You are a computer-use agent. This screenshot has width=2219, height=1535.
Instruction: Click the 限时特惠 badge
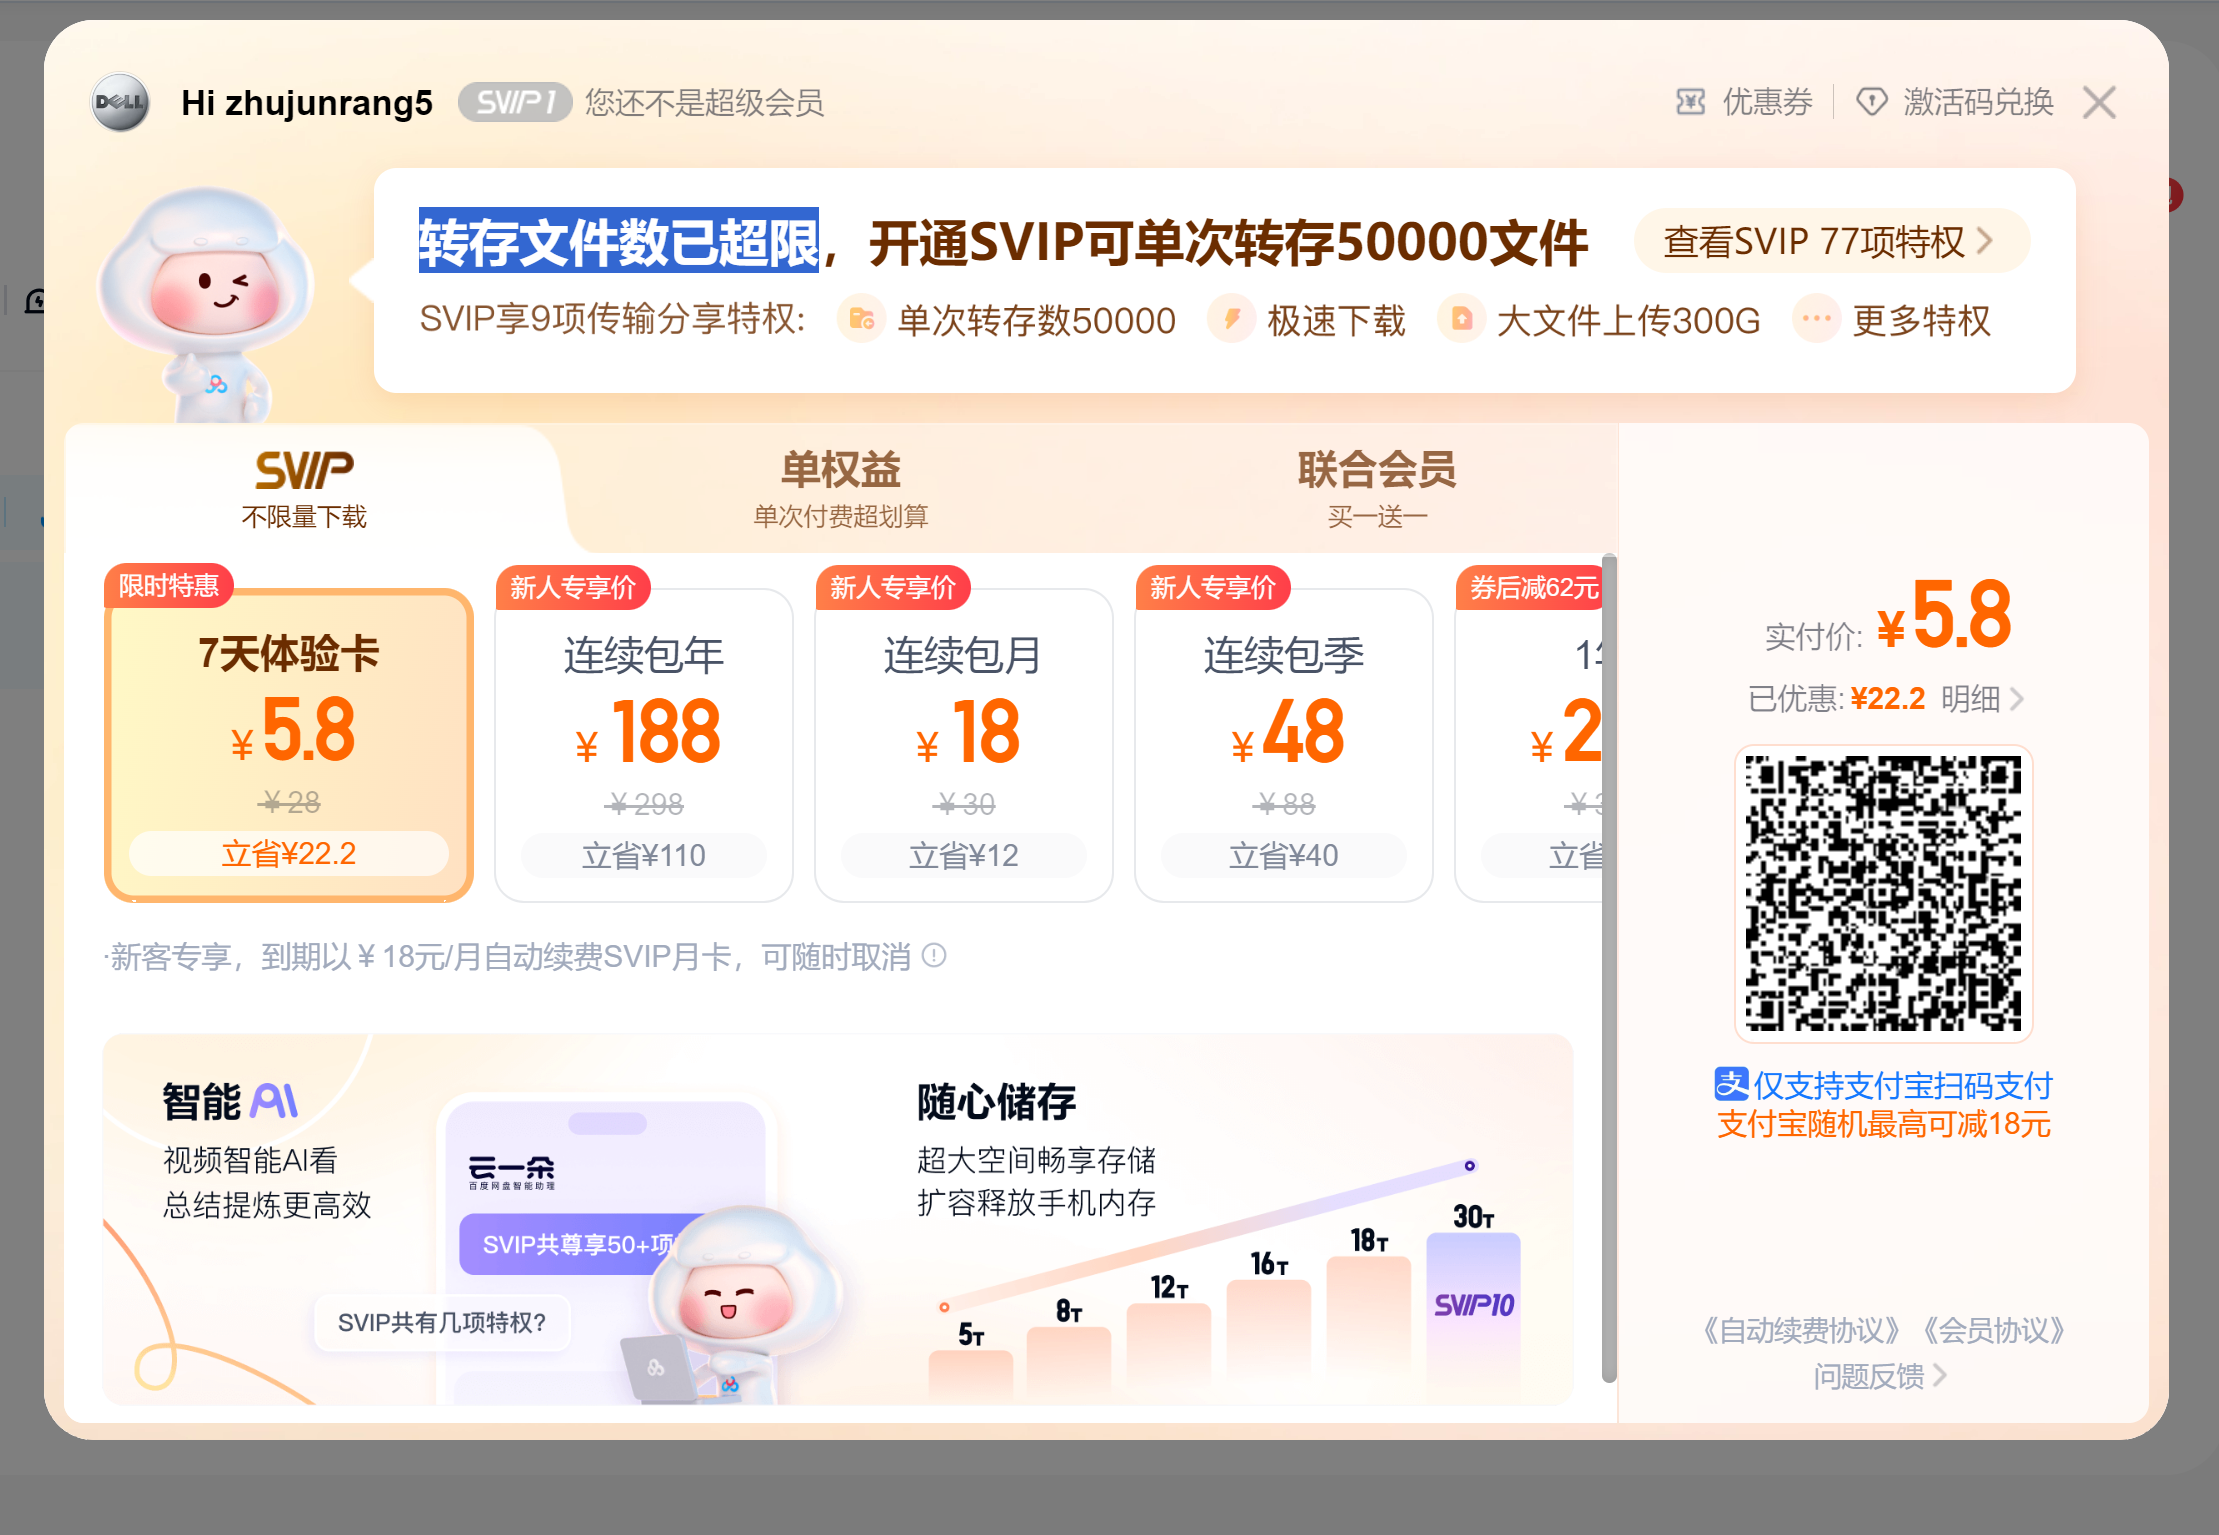pos(169,586)
